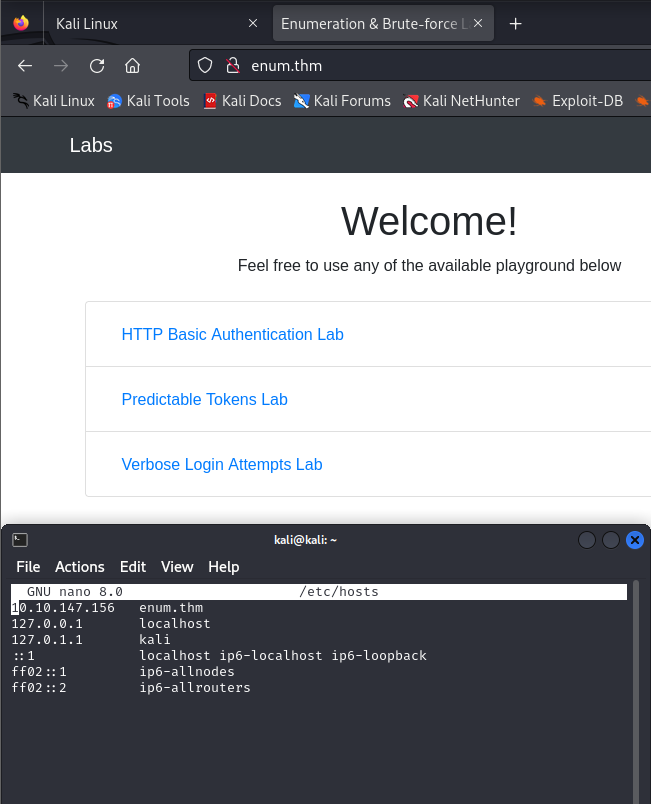Click the Kali NetHunter dragon bookmark icon
Viewport: 651px width, 804px height.
(409, 101)
